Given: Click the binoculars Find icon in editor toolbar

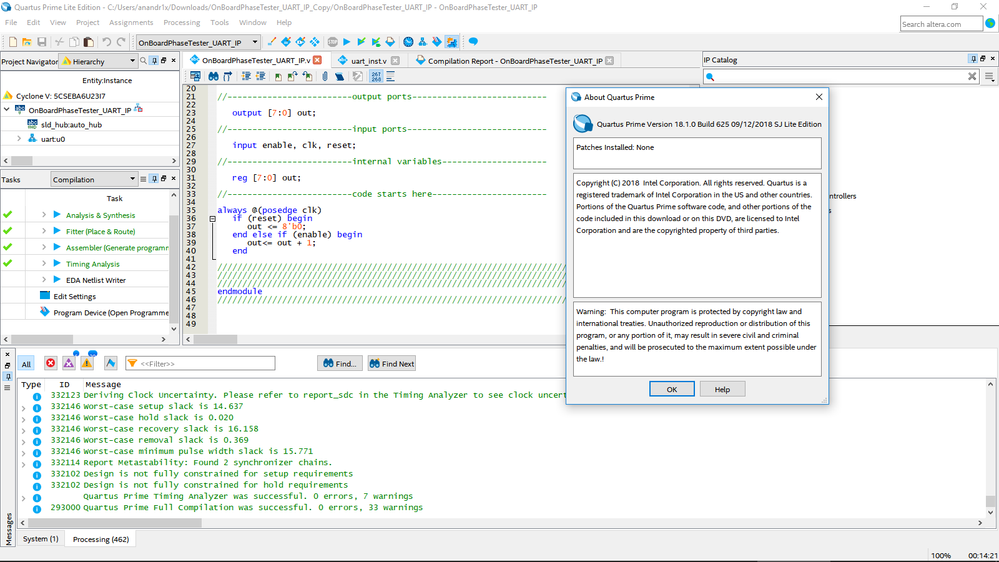Looking at the screenshot, I should click(213, 76).
